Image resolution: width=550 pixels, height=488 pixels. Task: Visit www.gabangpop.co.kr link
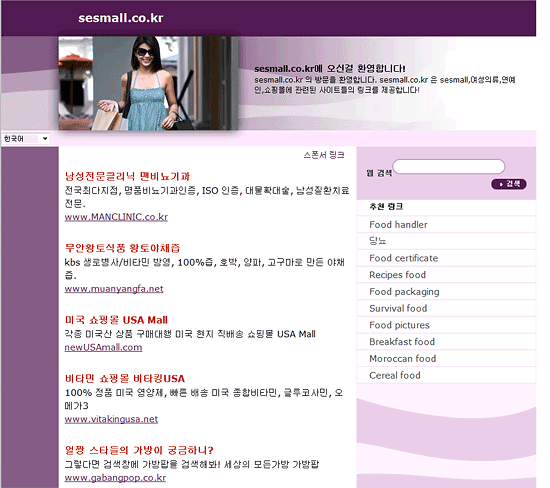click(115, 478)
